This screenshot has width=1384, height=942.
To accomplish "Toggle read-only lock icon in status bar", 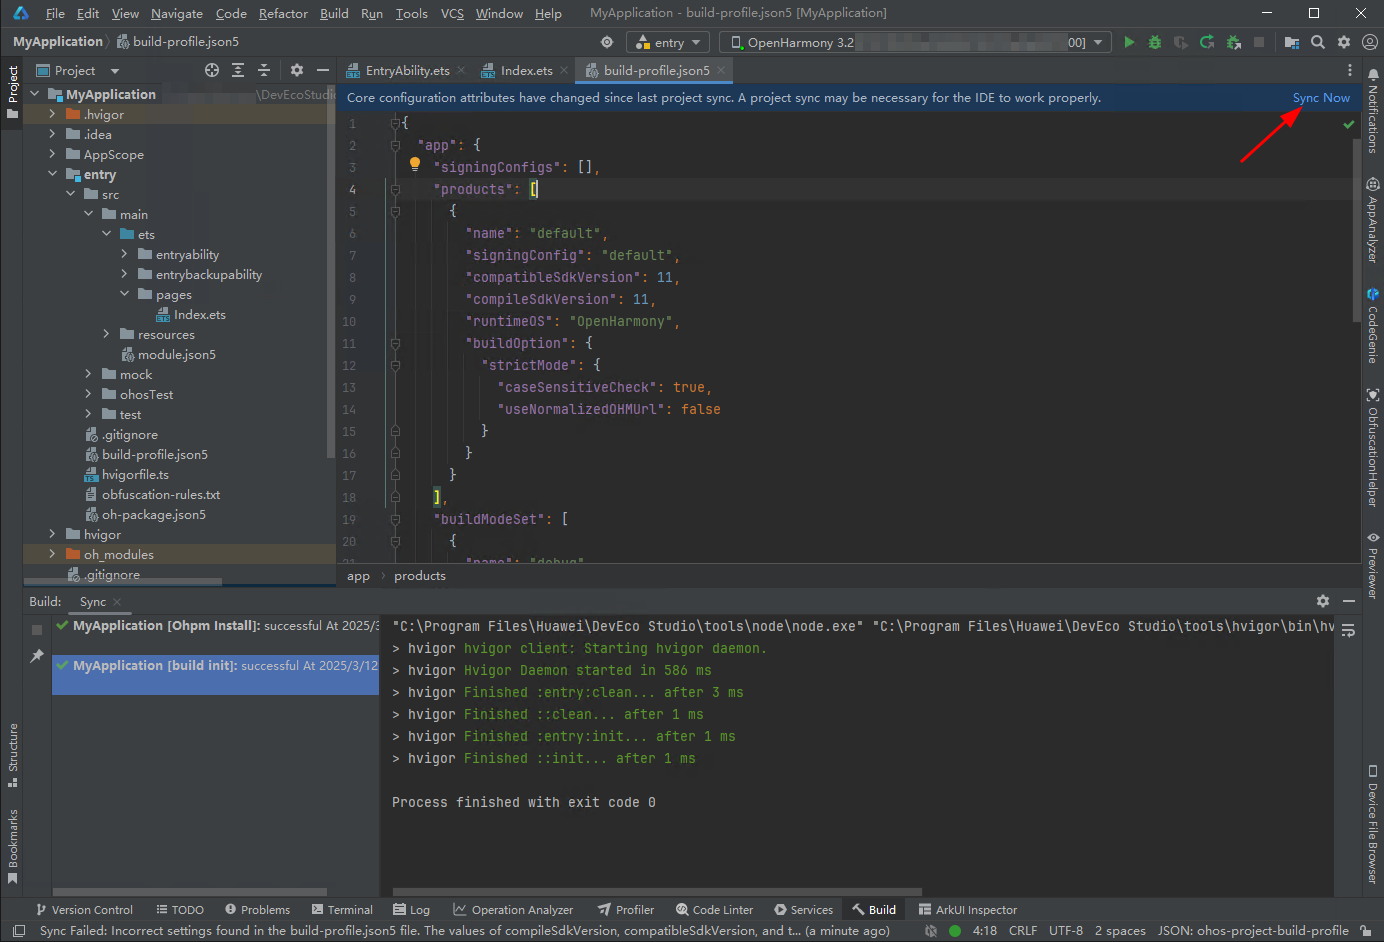I will 1366,931.
